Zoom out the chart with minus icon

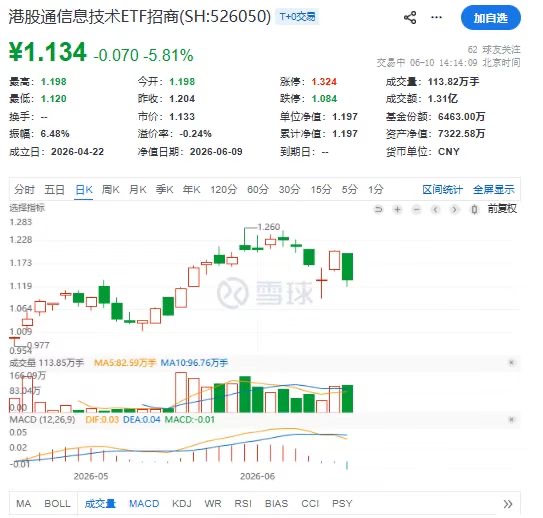[x=417, y=209]
